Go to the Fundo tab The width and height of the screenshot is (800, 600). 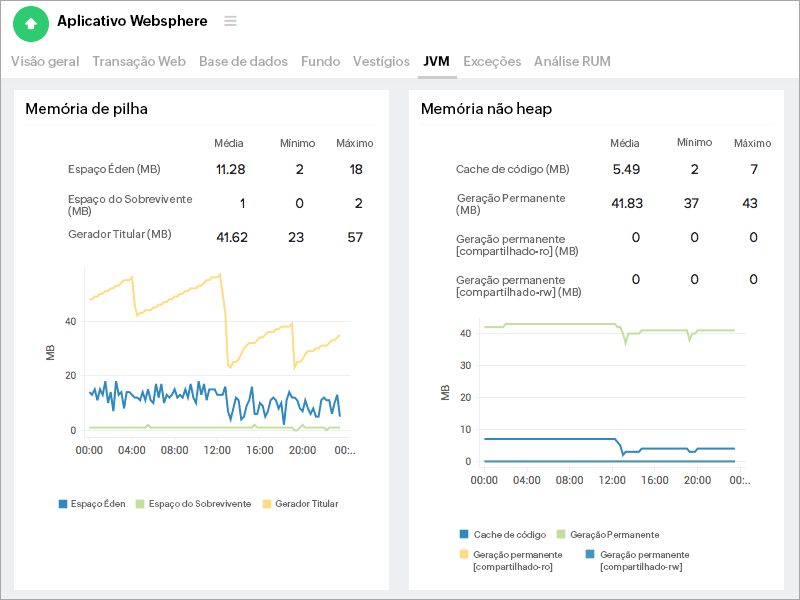(x=321, y=61)
